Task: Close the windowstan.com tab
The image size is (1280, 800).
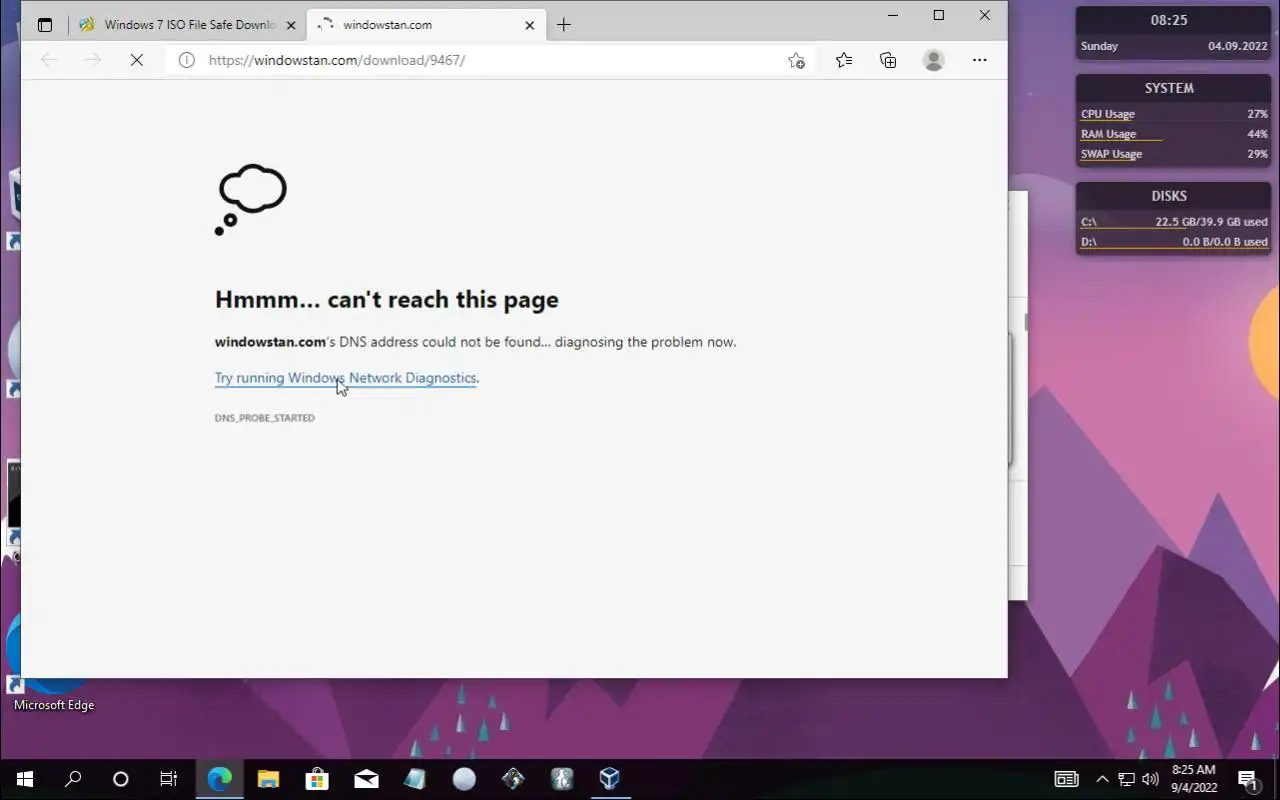Action: pyautogui.click(x=530, y=25)
